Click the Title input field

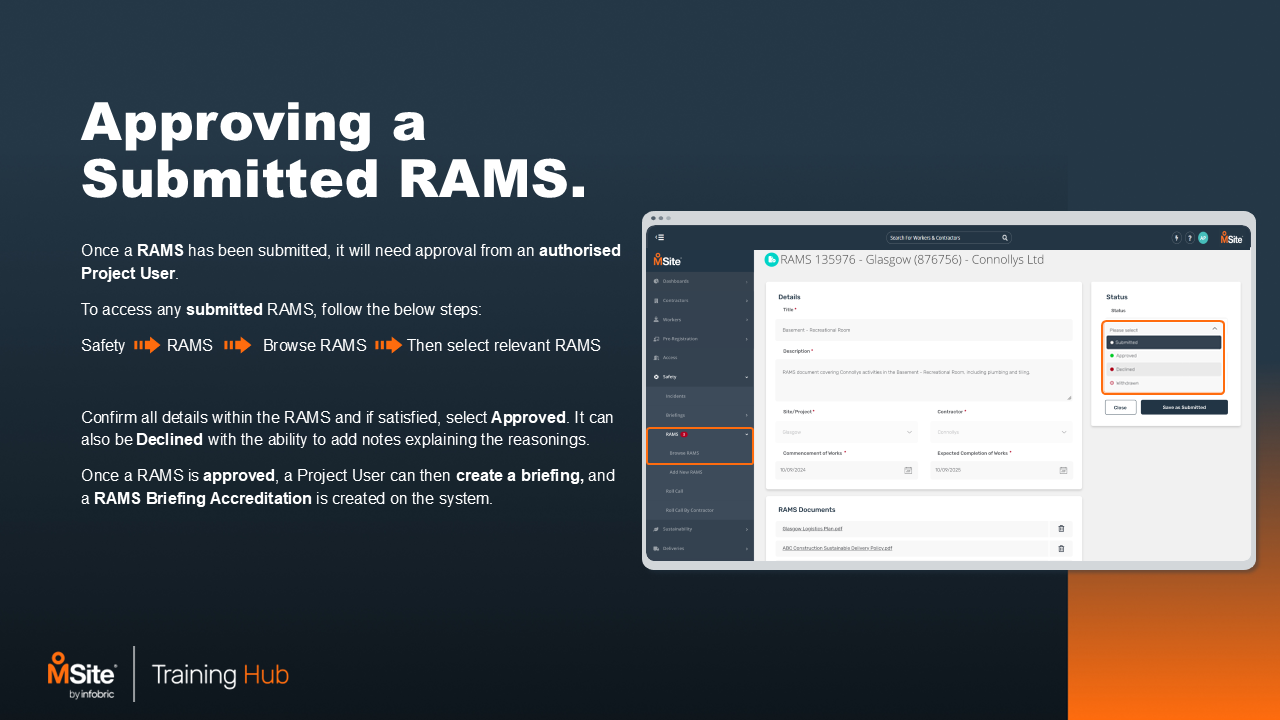coord(923,329)
